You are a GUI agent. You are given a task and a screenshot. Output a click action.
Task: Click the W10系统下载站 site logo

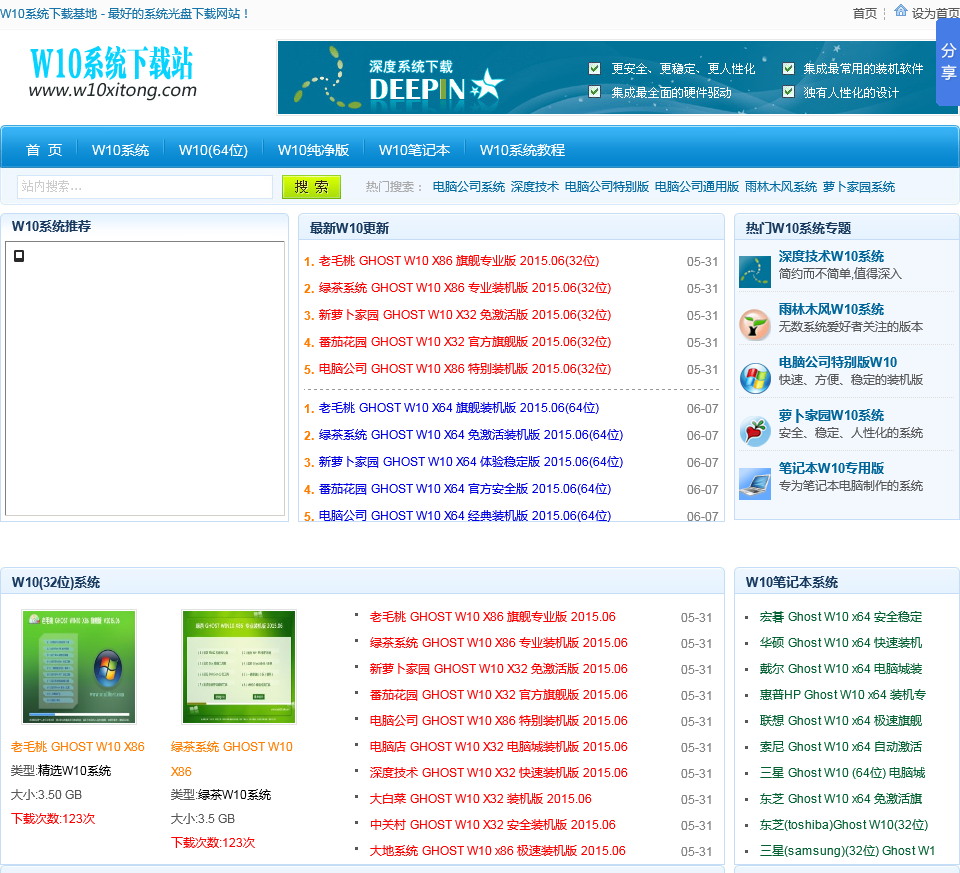point(113,72)
